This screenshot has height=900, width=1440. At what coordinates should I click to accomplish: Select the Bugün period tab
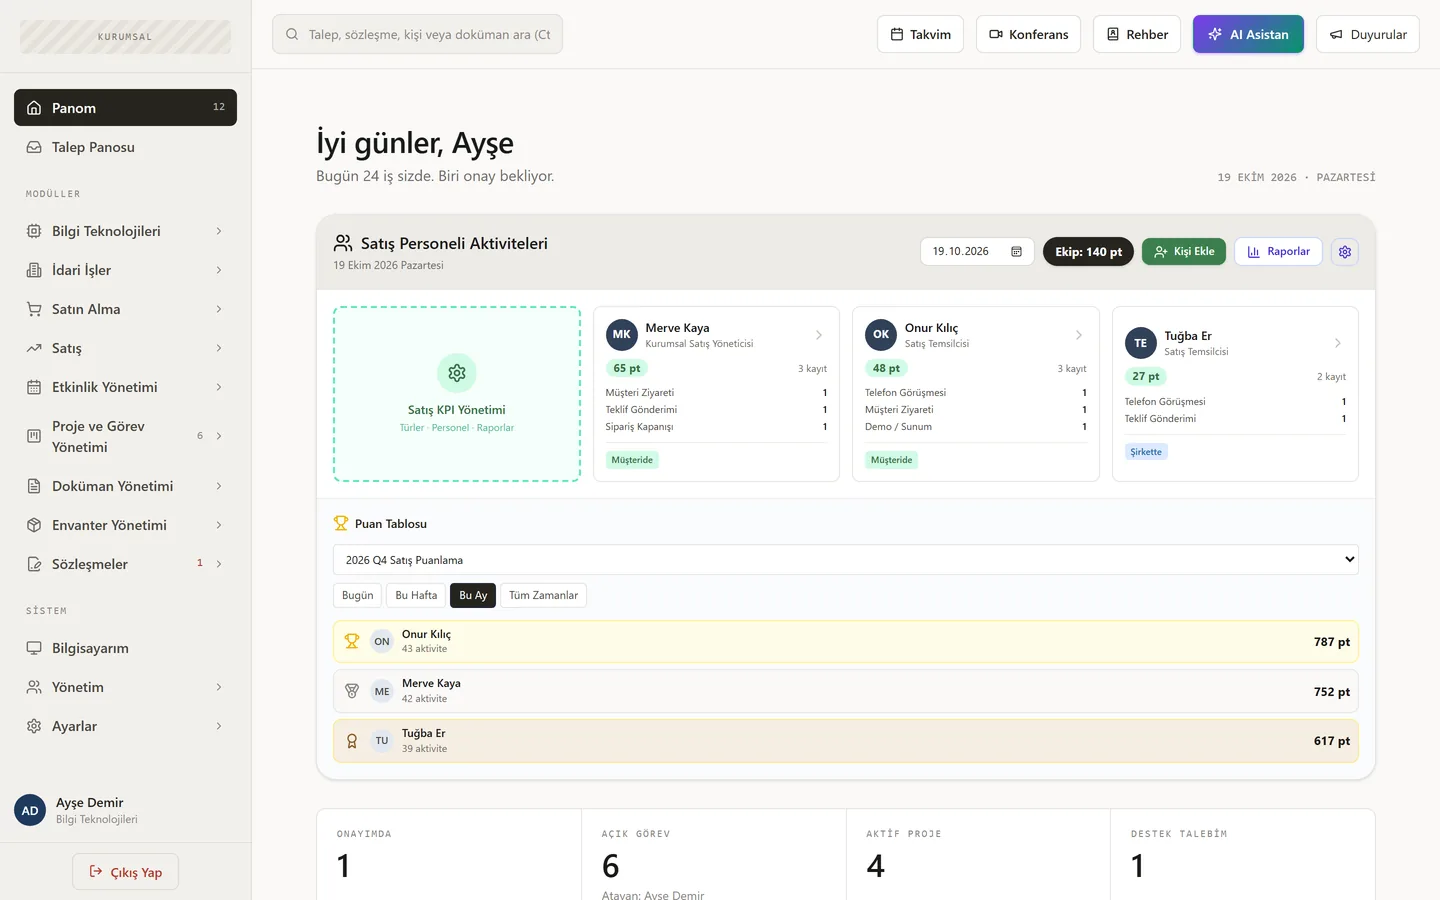tap(357, 595)
